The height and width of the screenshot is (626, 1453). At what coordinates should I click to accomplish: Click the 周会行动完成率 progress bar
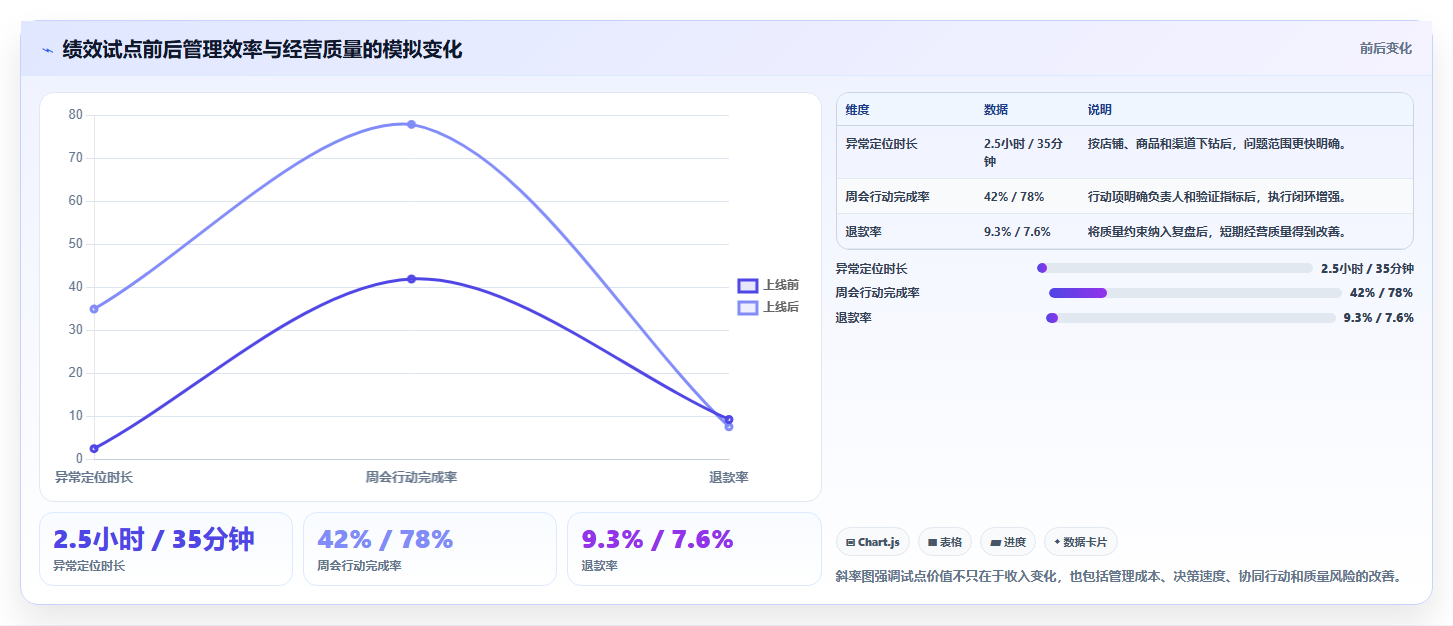(x=1195, y=293)
